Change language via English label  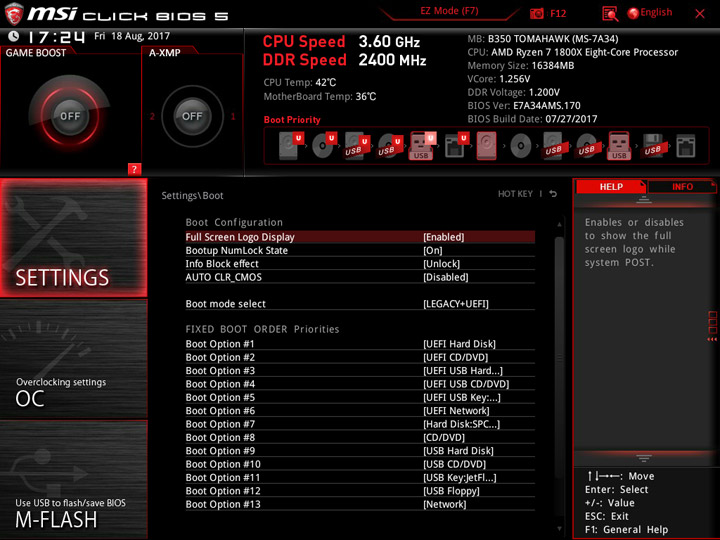pos(656,12)
